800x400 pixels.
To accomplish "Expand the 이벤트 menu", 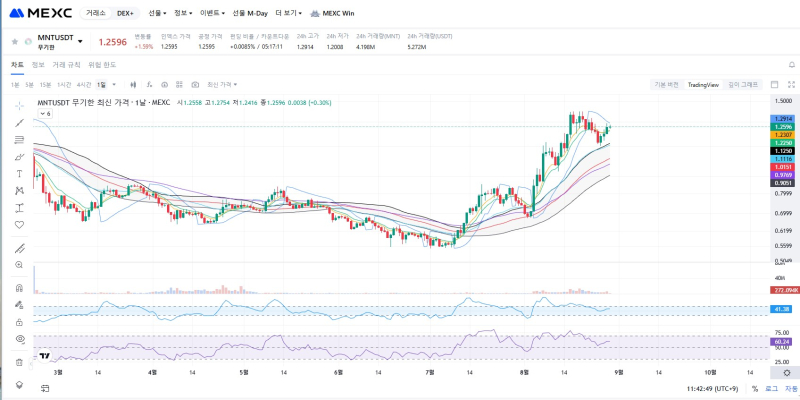I will (x=212, y=13).
